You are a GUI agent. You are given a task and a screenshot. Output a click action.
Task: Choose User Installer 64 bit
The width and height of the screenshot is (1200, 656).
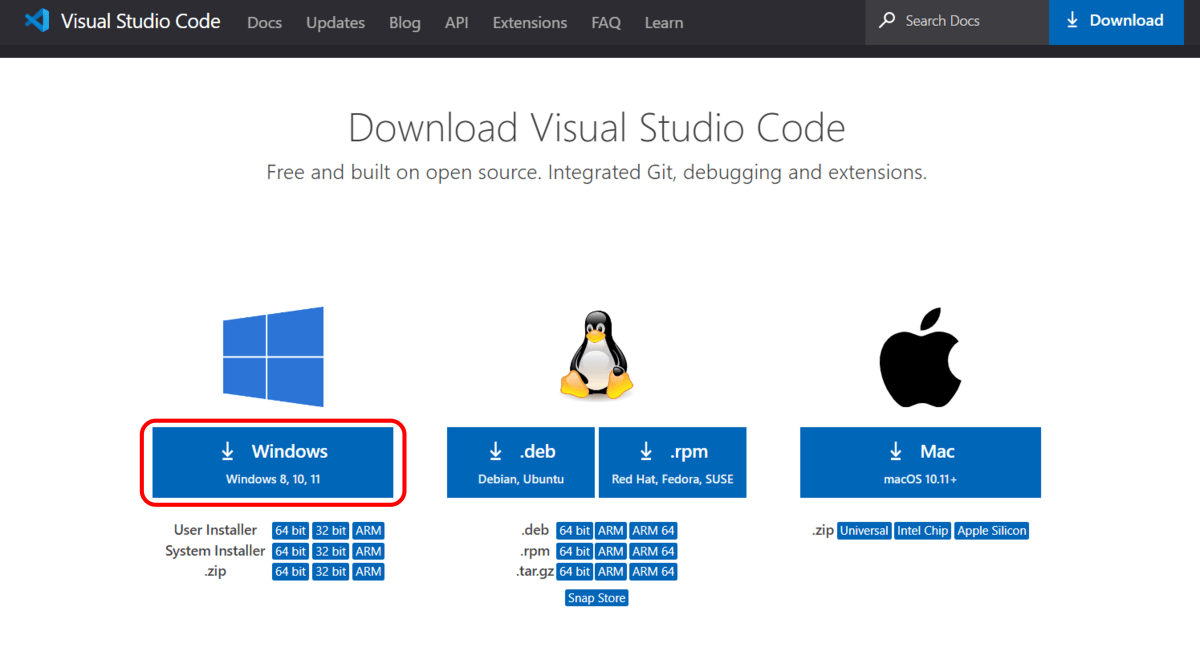[x=290, y=531]
